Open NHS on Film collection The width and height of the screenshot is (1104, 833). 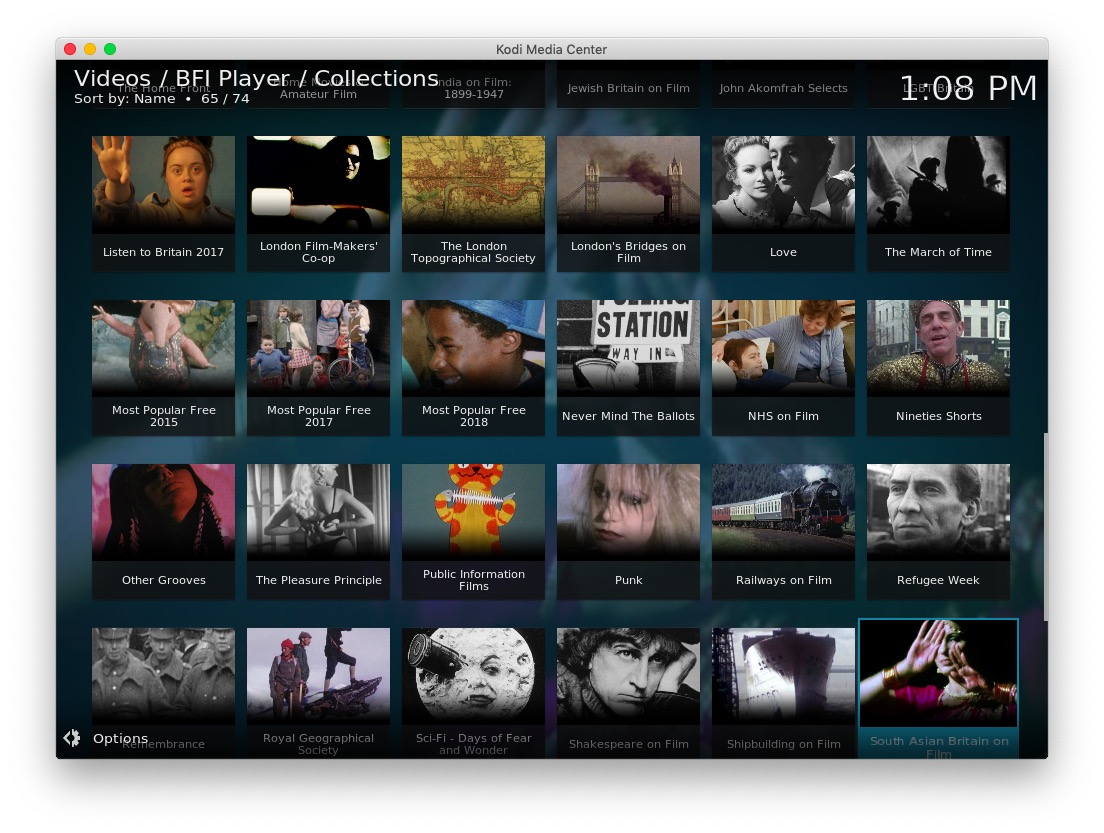click(x=783, y=367)
